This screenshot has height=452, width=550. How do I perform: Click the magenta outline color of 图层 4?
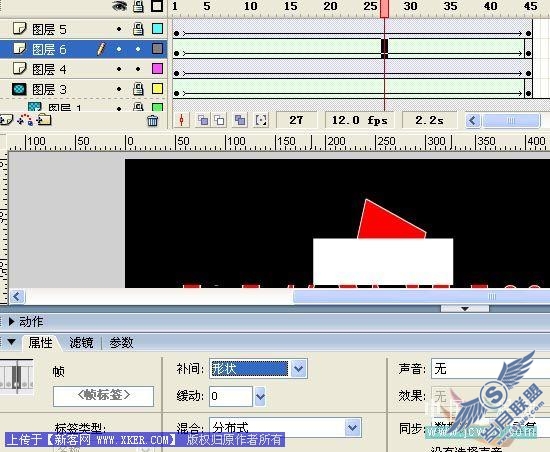157,69
